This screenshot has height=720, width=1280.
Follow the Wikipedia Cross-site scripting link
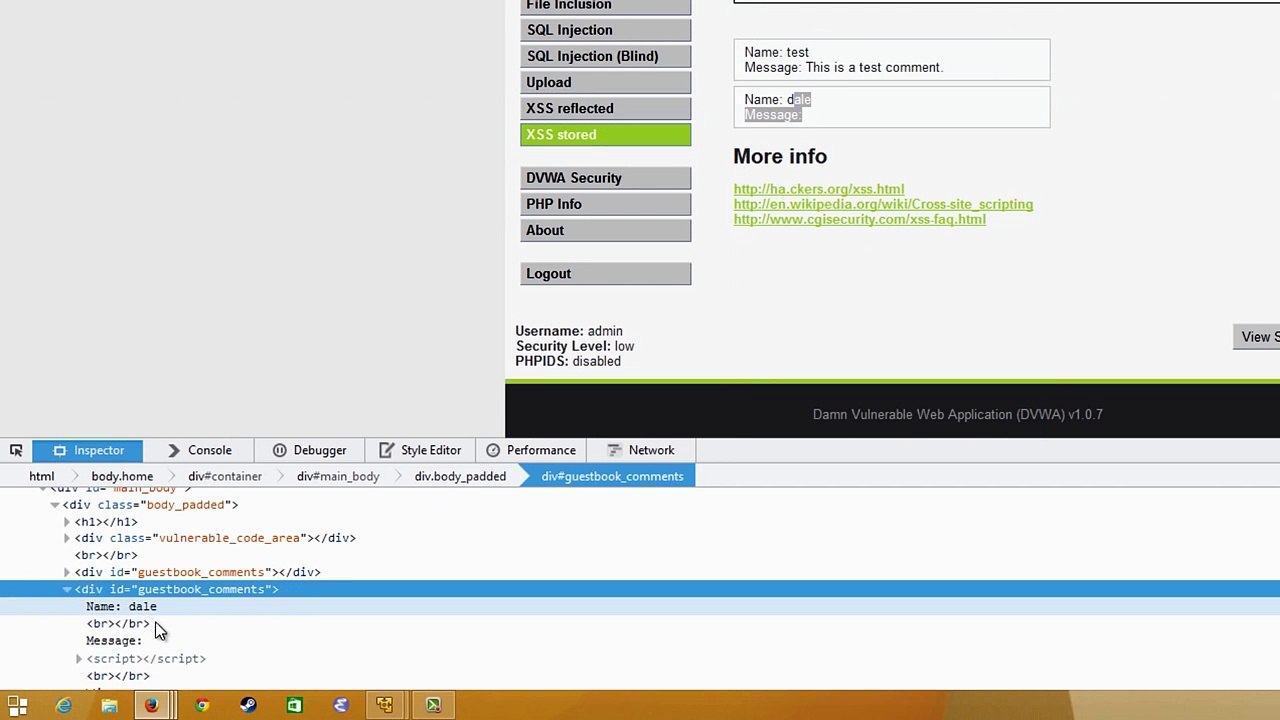[x=883, y=204]
